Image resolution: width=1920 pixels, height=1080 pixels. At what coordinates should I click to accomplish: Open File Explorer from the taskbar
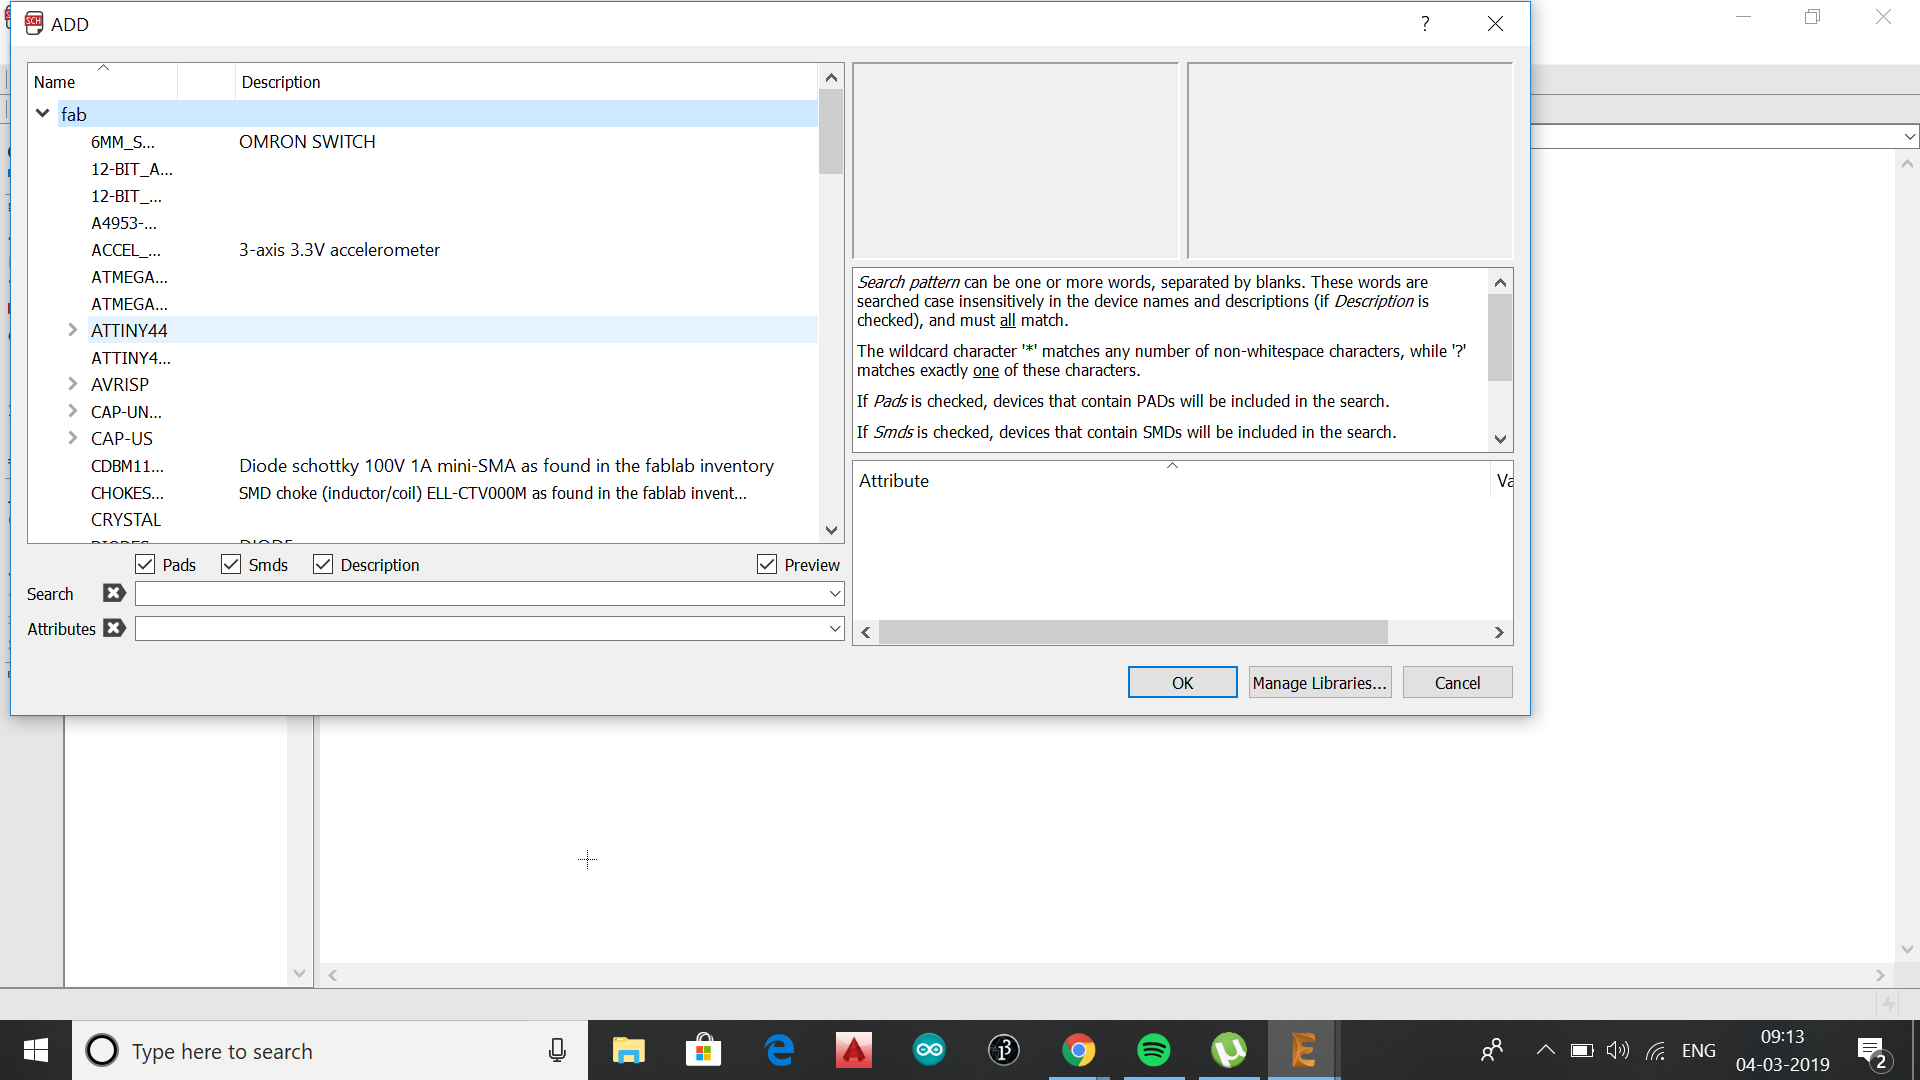[x=628, y=1050]
